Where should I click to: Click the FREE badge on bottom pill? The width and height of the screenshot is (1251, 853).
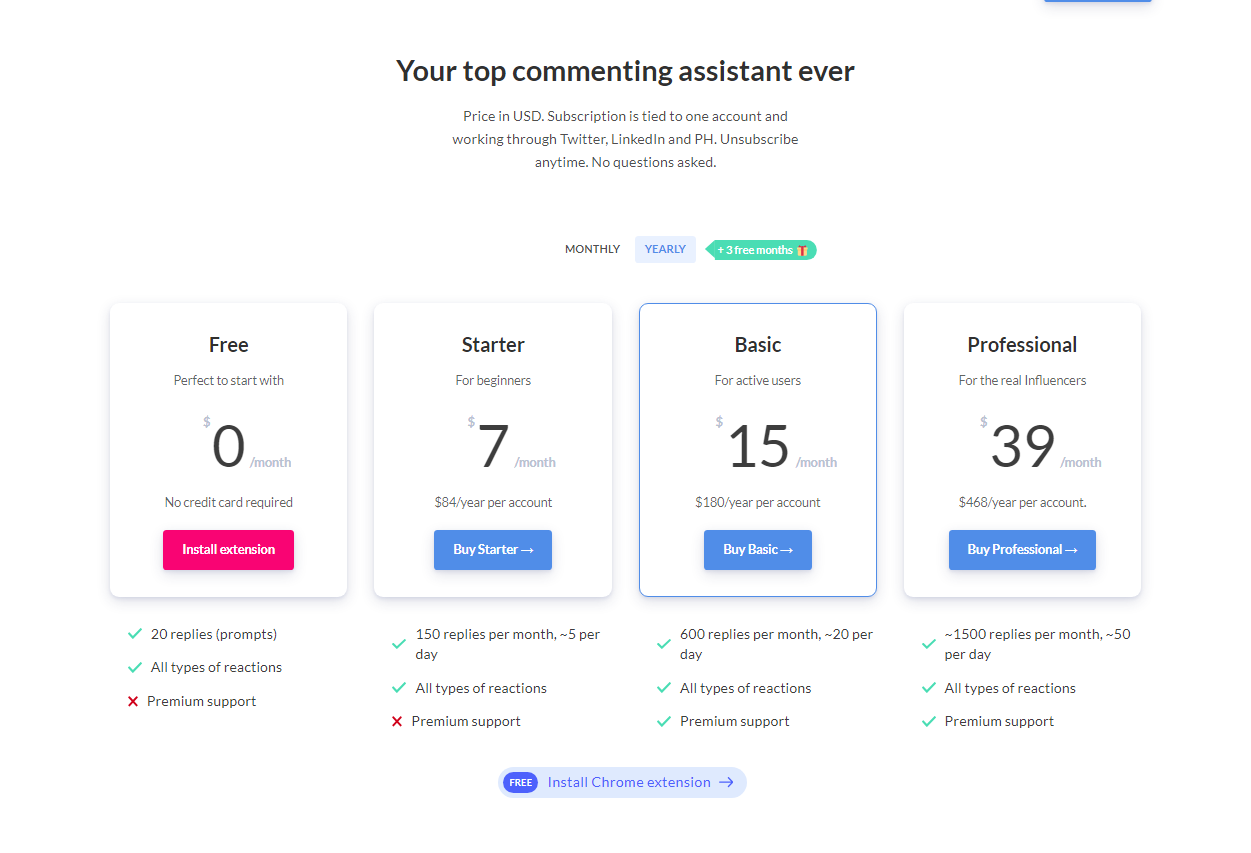pos(520,783)
